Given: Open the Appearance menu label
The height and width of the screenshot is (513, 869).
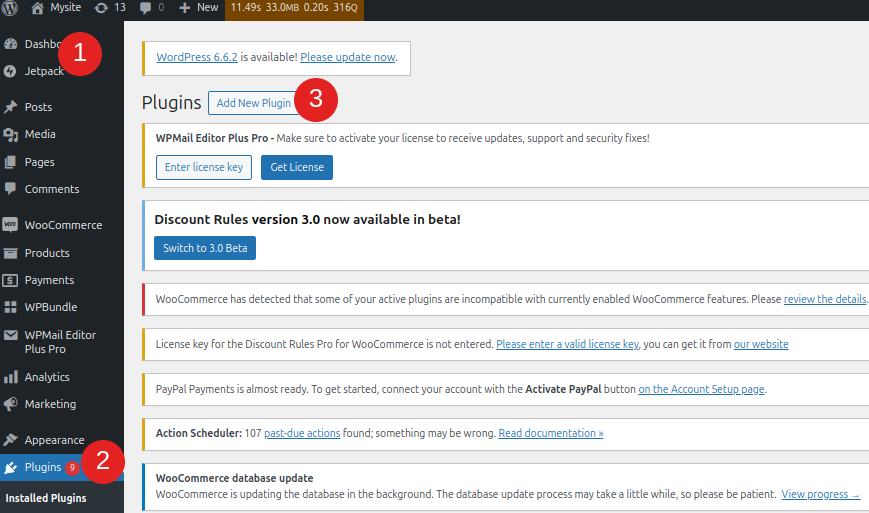Looking at the screenshot, I should (x=54, y=440).
